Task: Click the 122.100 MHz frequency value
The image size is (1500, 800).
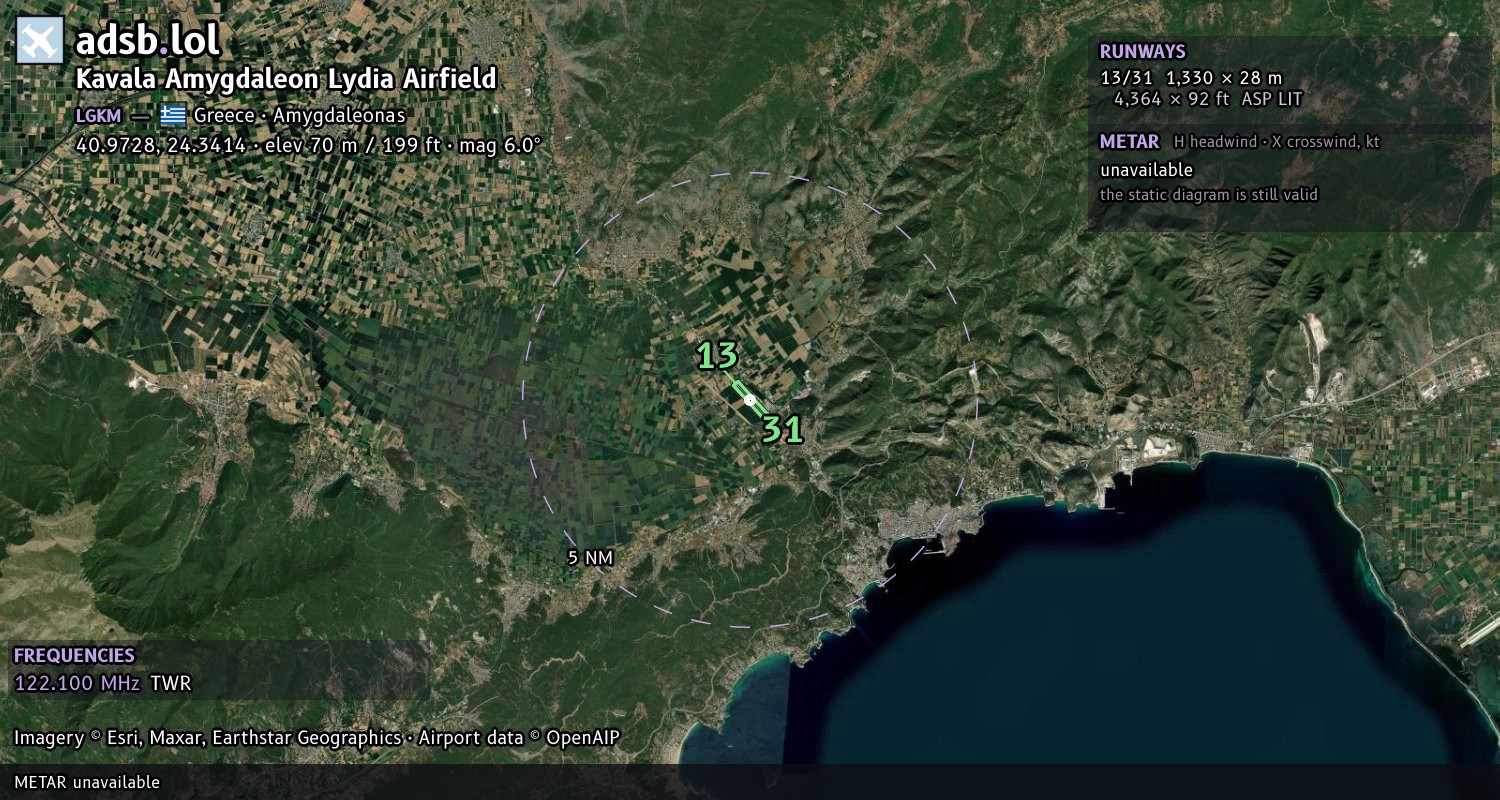Action: 77,684
